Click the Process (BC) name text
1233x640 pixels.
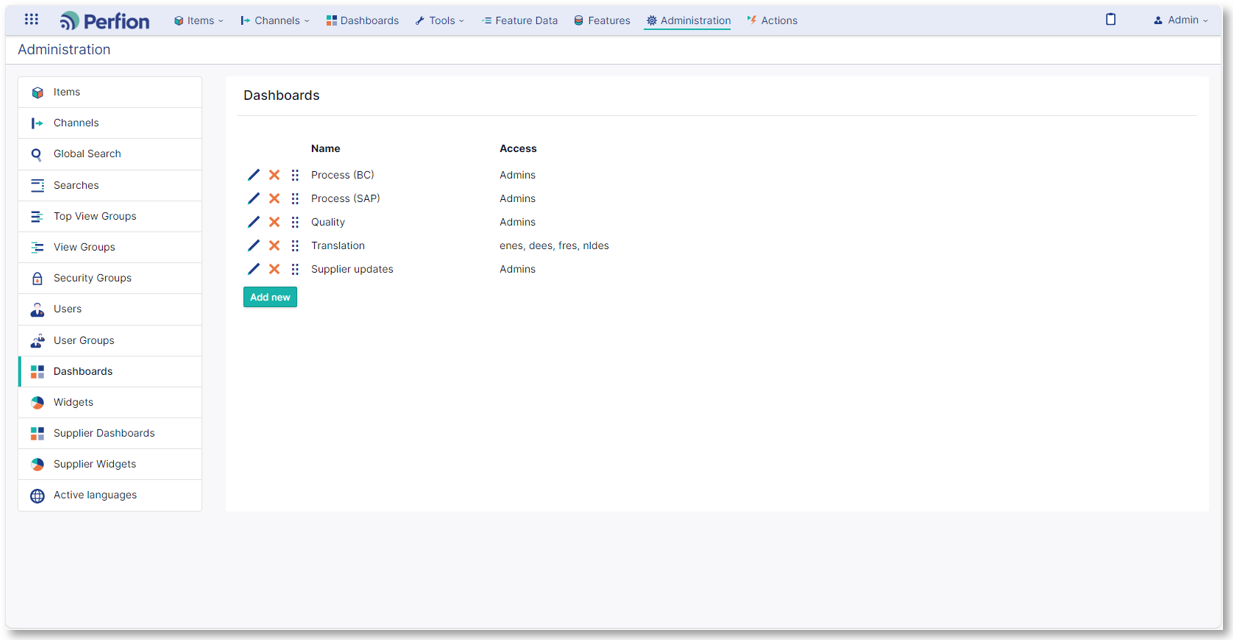(342, 175)
